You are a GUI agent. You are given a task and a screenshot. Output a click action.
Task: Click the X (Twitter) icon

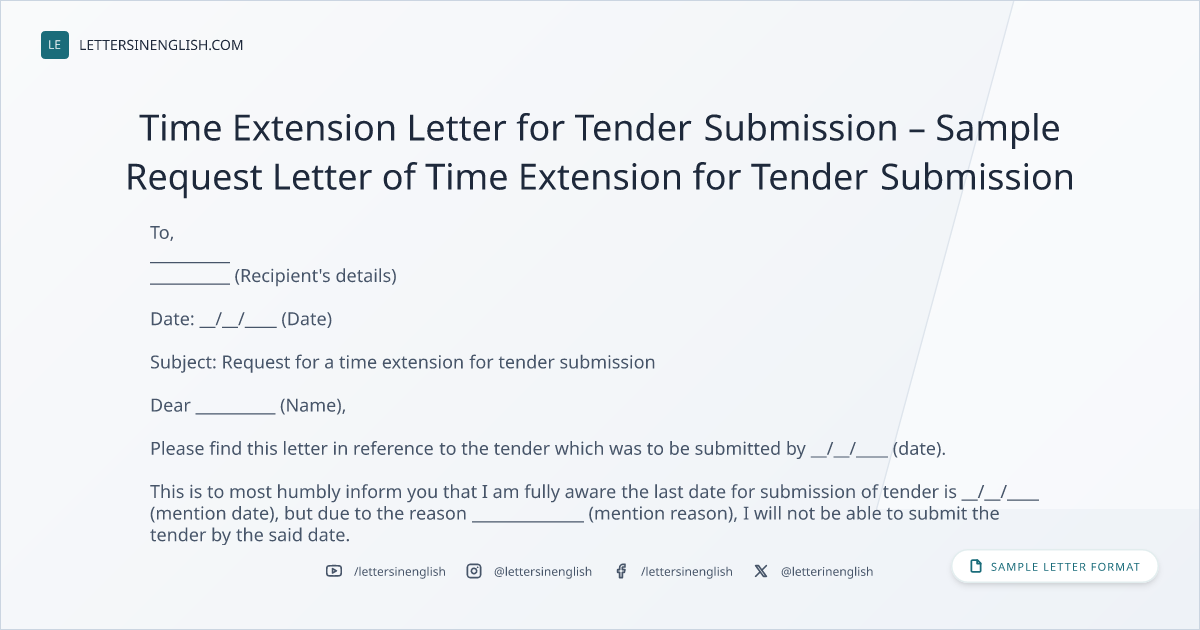click(761, 571)
